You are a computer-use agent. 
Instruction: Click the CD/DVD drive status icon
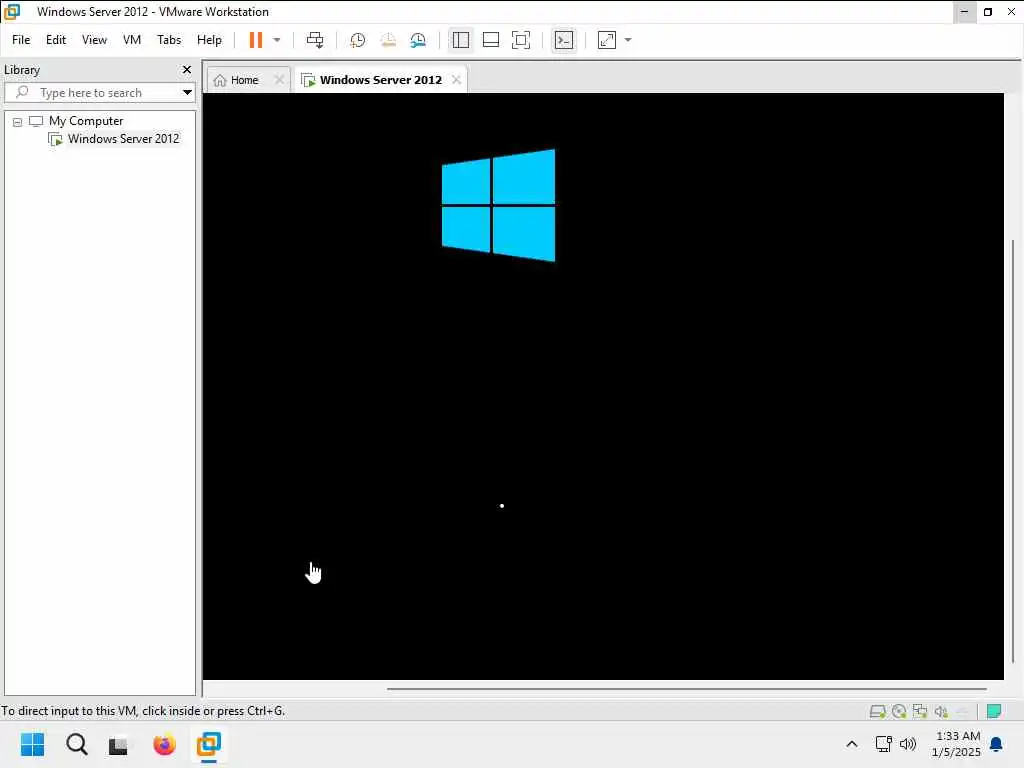coord(899,711)
